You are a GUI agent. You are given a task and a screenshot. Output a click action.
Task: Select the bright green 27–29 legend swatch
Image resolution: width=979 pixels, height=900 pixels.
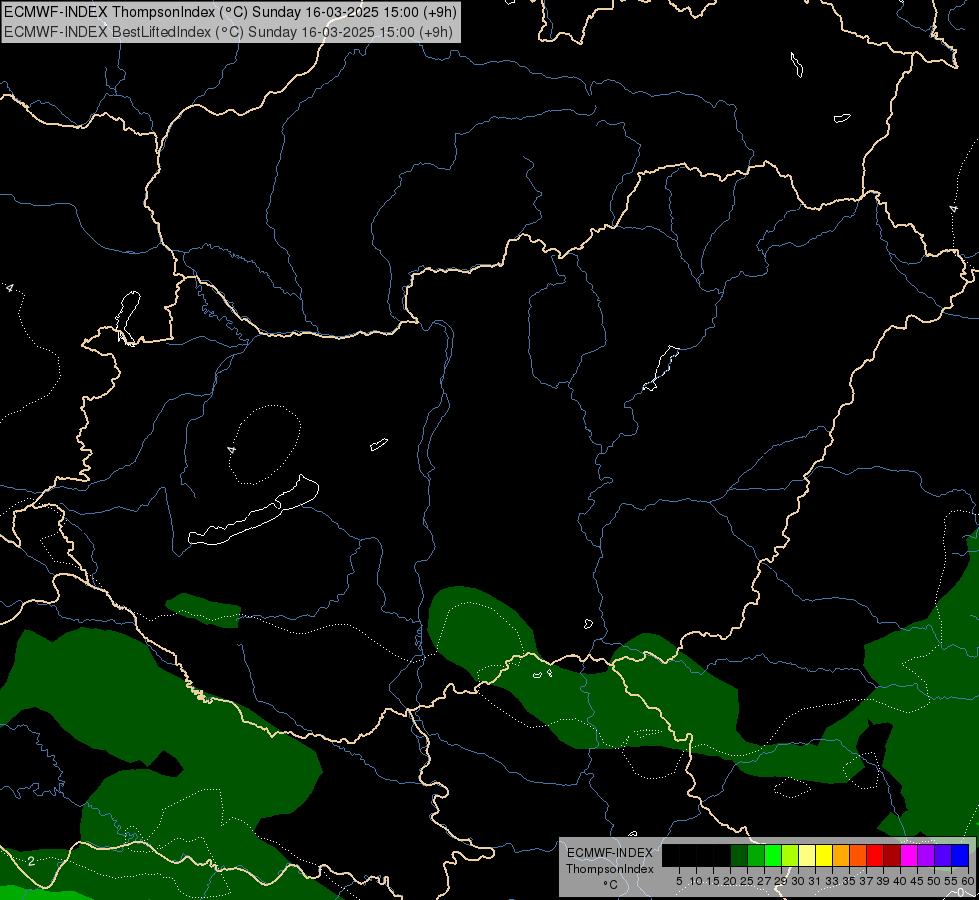tap(773, 855)
